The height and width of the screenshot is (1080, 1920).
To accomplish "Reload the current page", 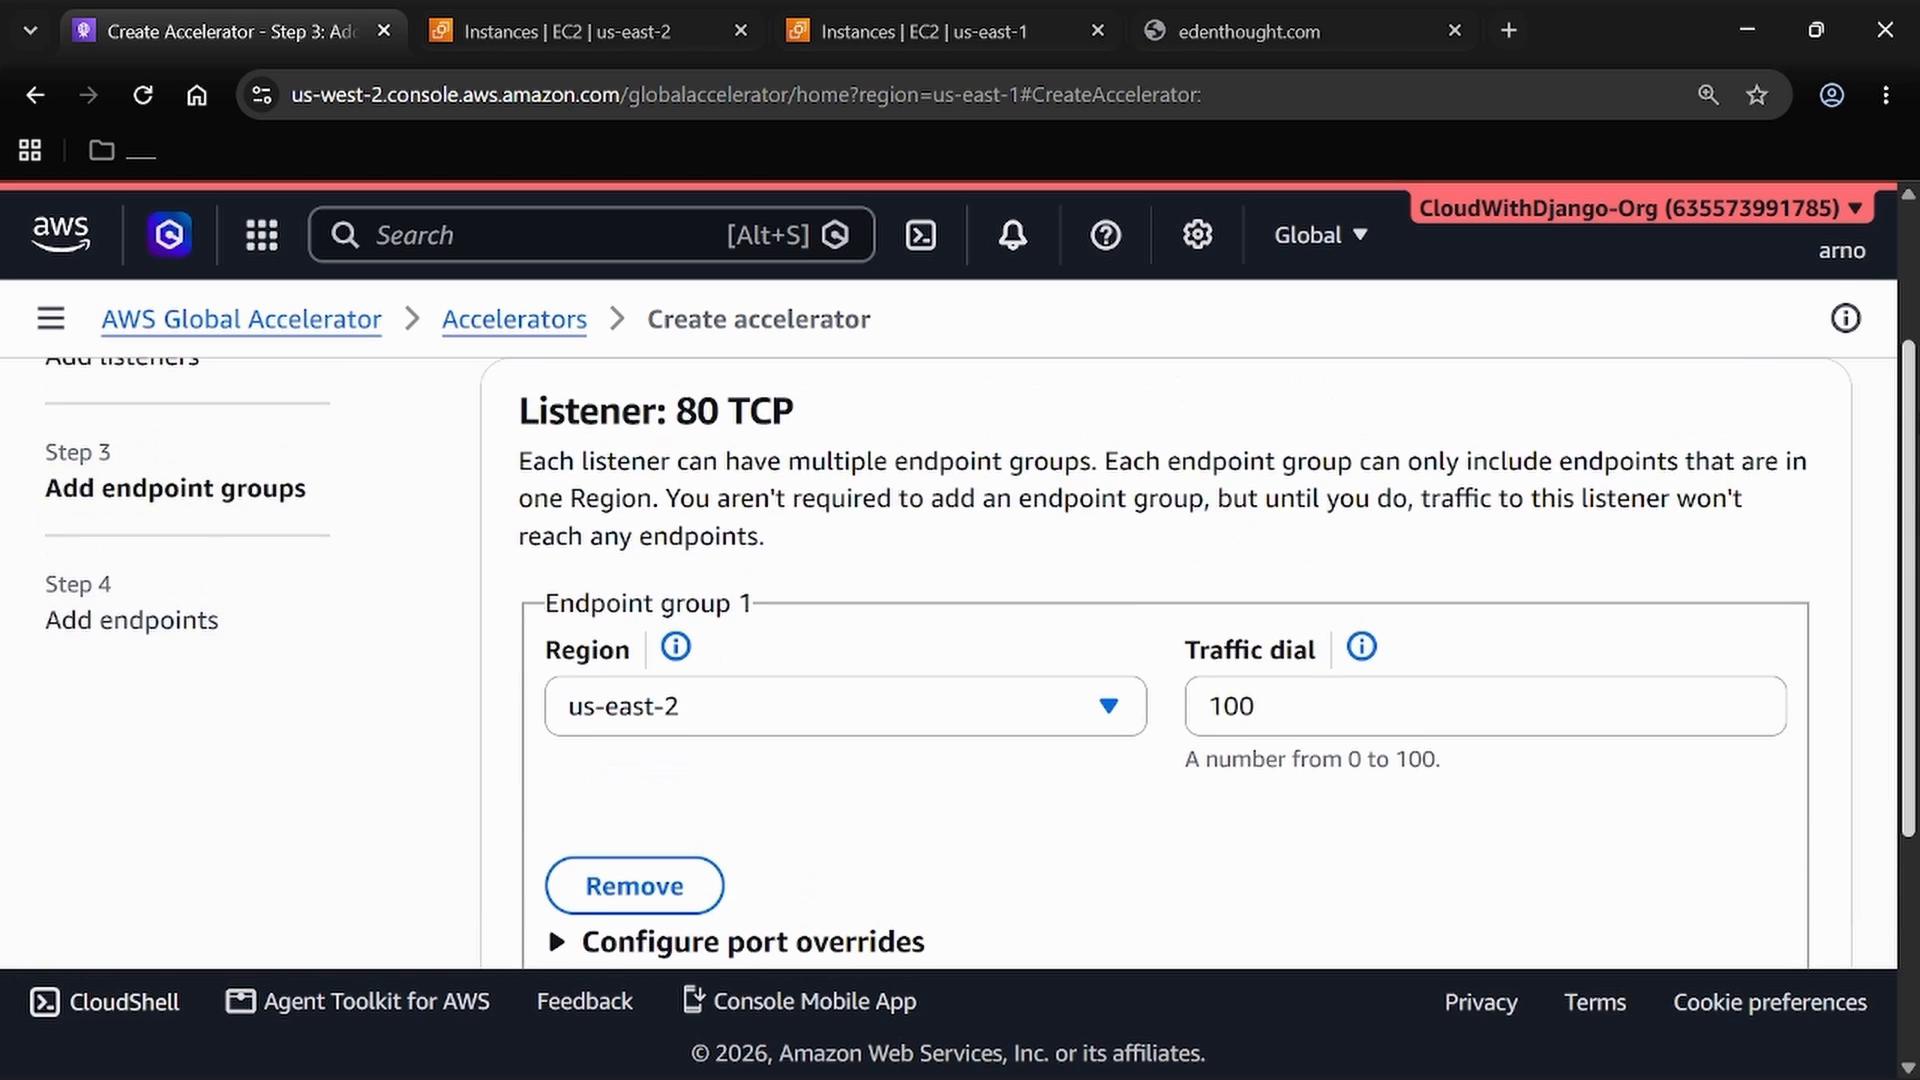I will tap(143, 95).
